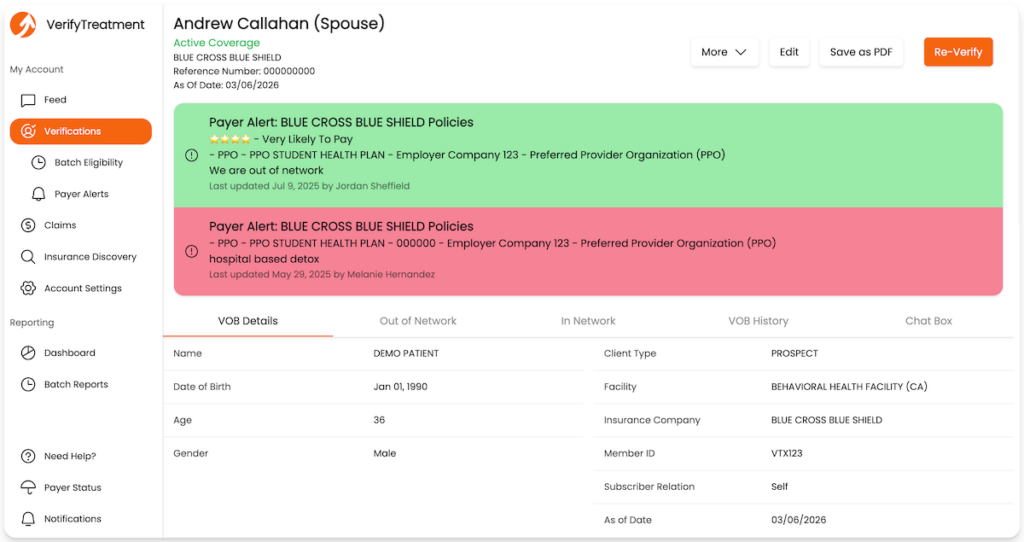Click the Batch Eligibility clock icon
Image resolution: width=1024 pixels, height=542 pixels.
pyautogui.click(x=38, y=163)
